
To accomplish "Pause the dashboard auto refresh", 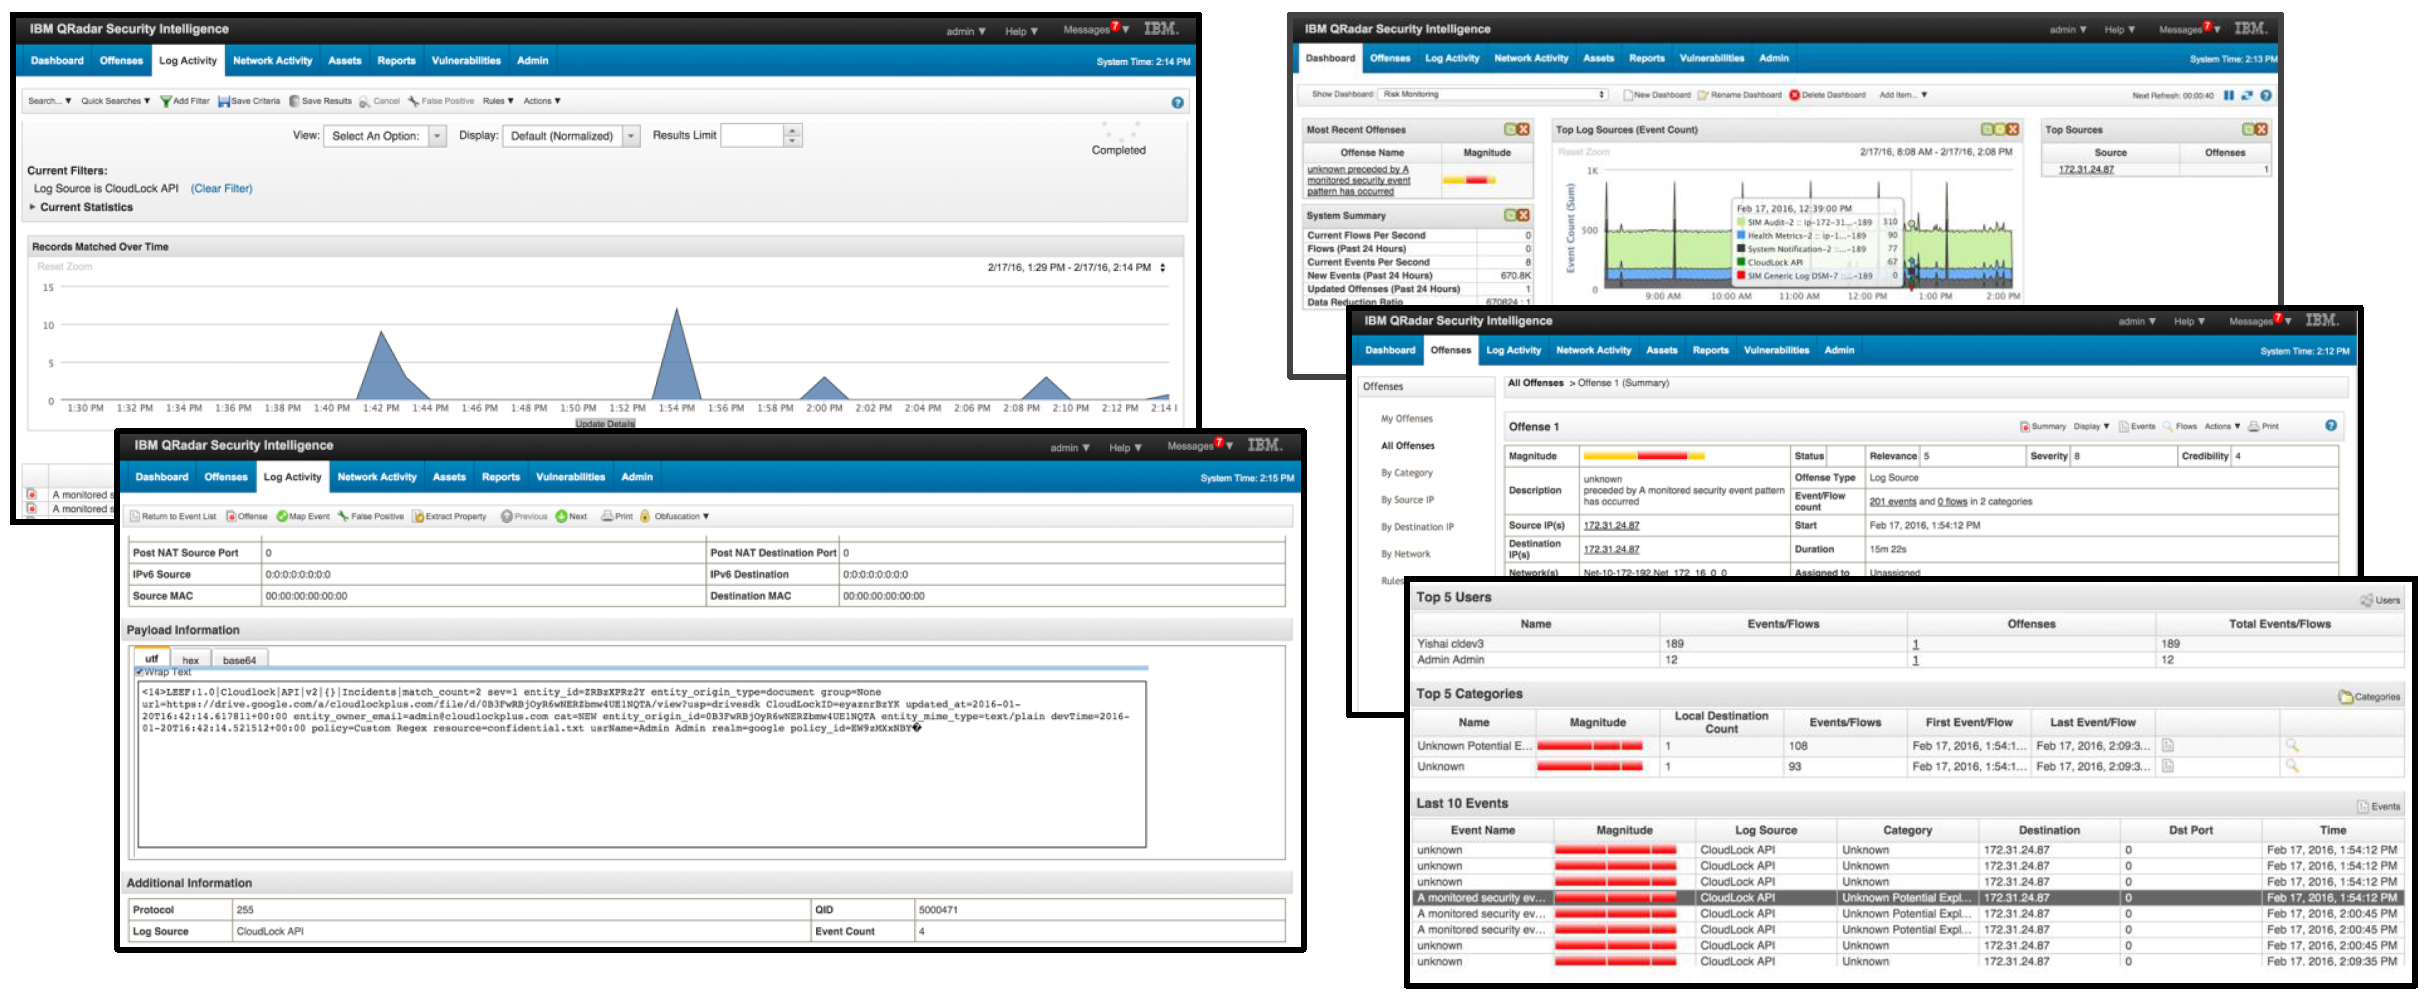I will click(2228, 96).
